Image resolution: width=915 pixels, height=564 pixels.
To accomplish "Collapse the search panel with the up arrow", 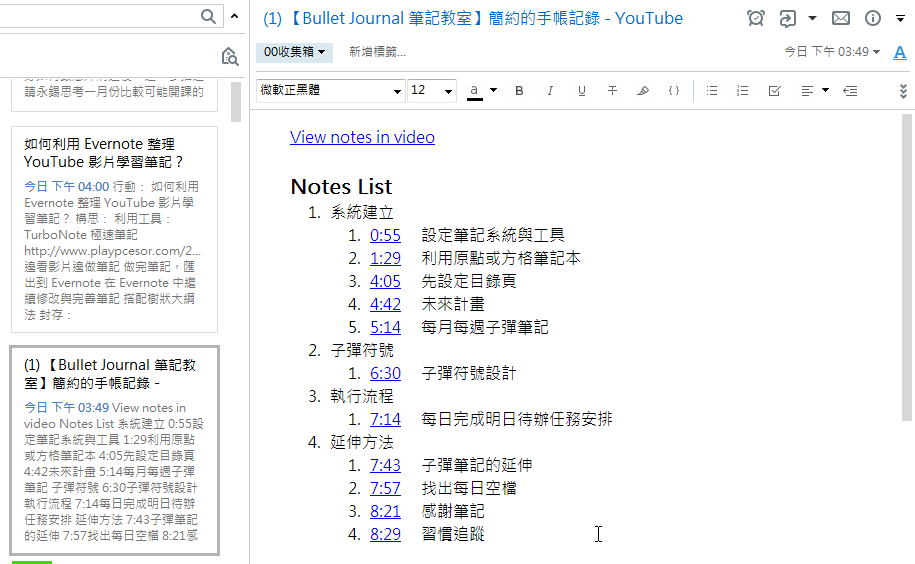I will tap(235, 16).
